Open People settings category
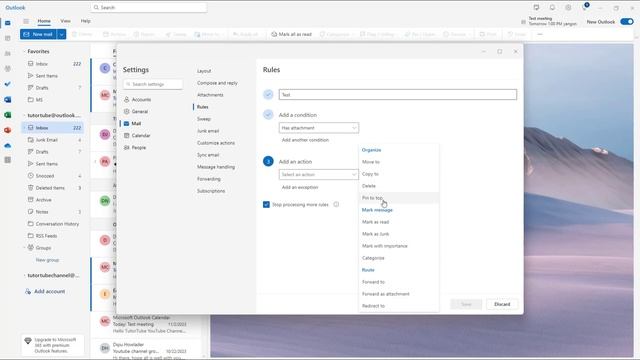640x360 pixels. click(x=135, y=148)
